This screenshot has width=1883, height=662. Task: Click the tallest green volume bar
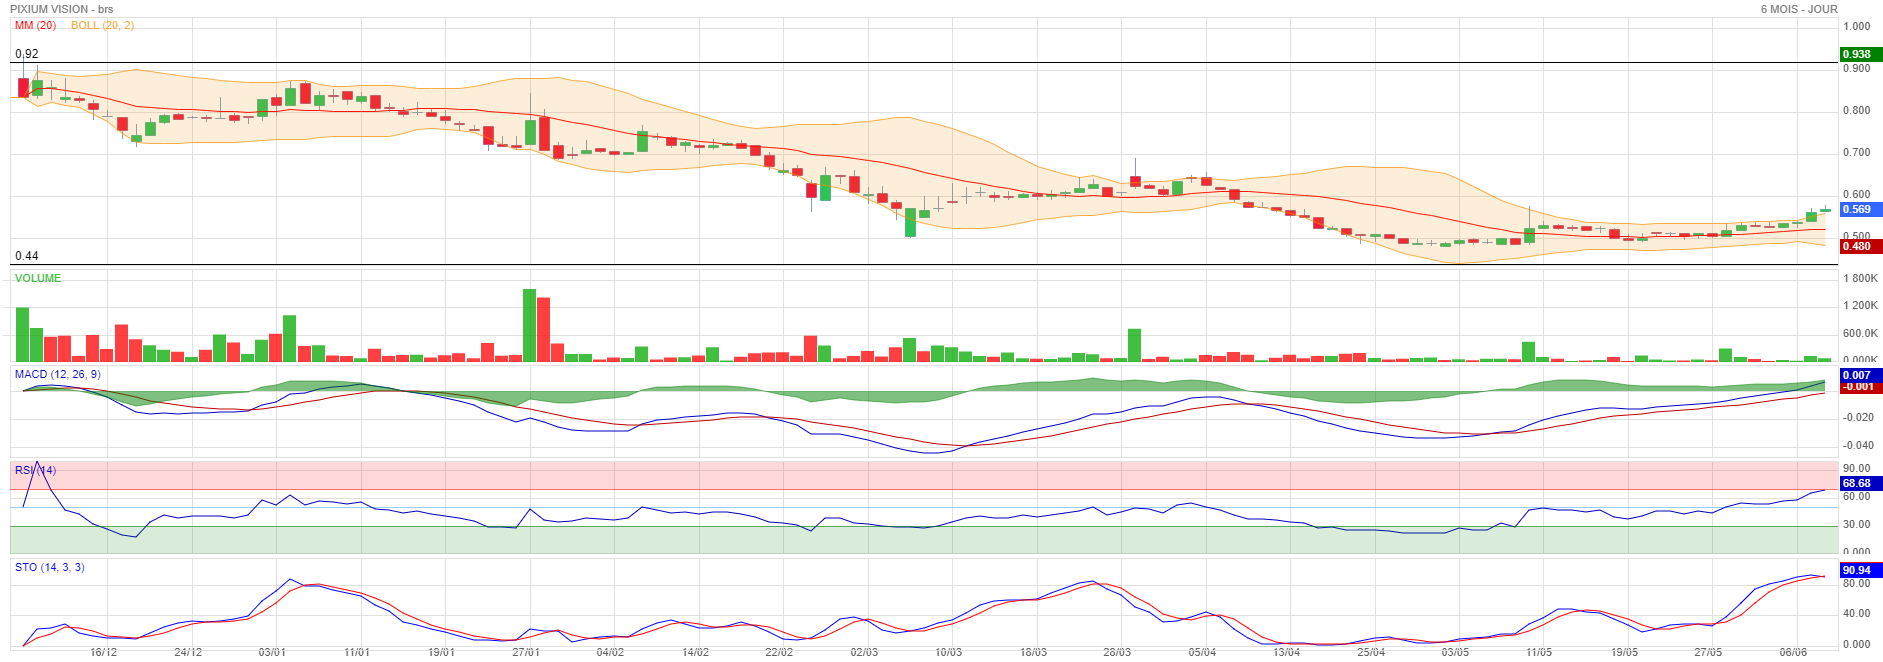(529, 325)
